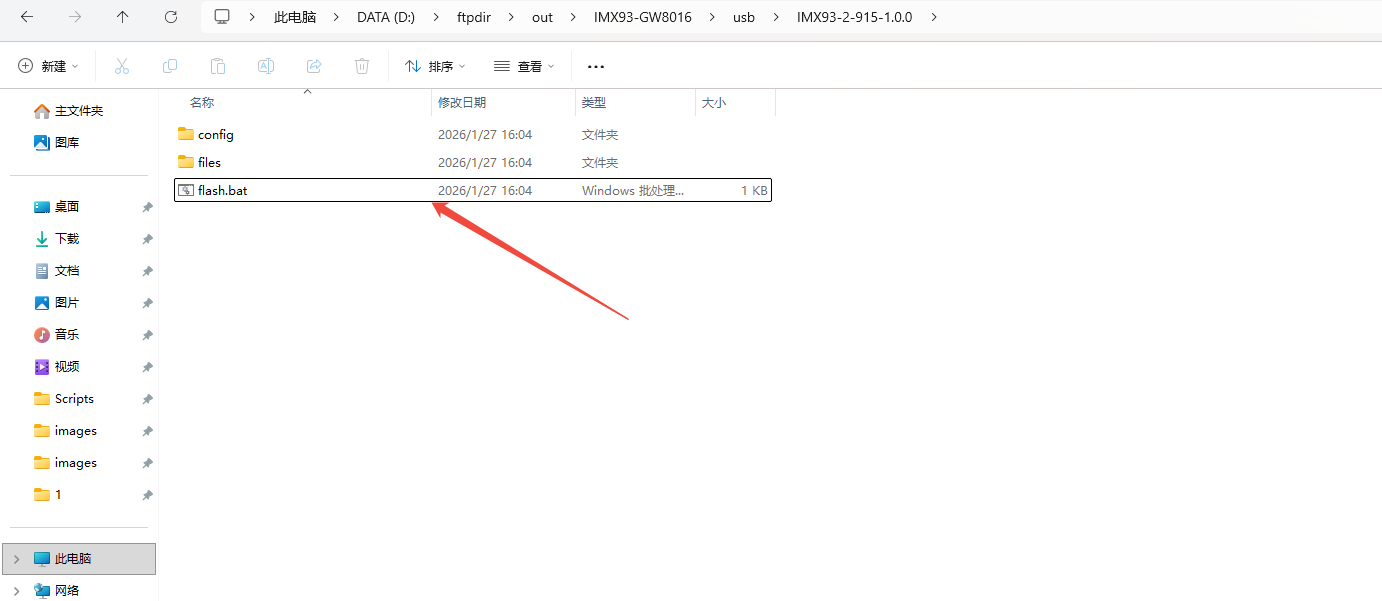The width and height of the screenshot is (1382, 601).
Task: Click the Paste clipboard icon
Action: point(218,66)
